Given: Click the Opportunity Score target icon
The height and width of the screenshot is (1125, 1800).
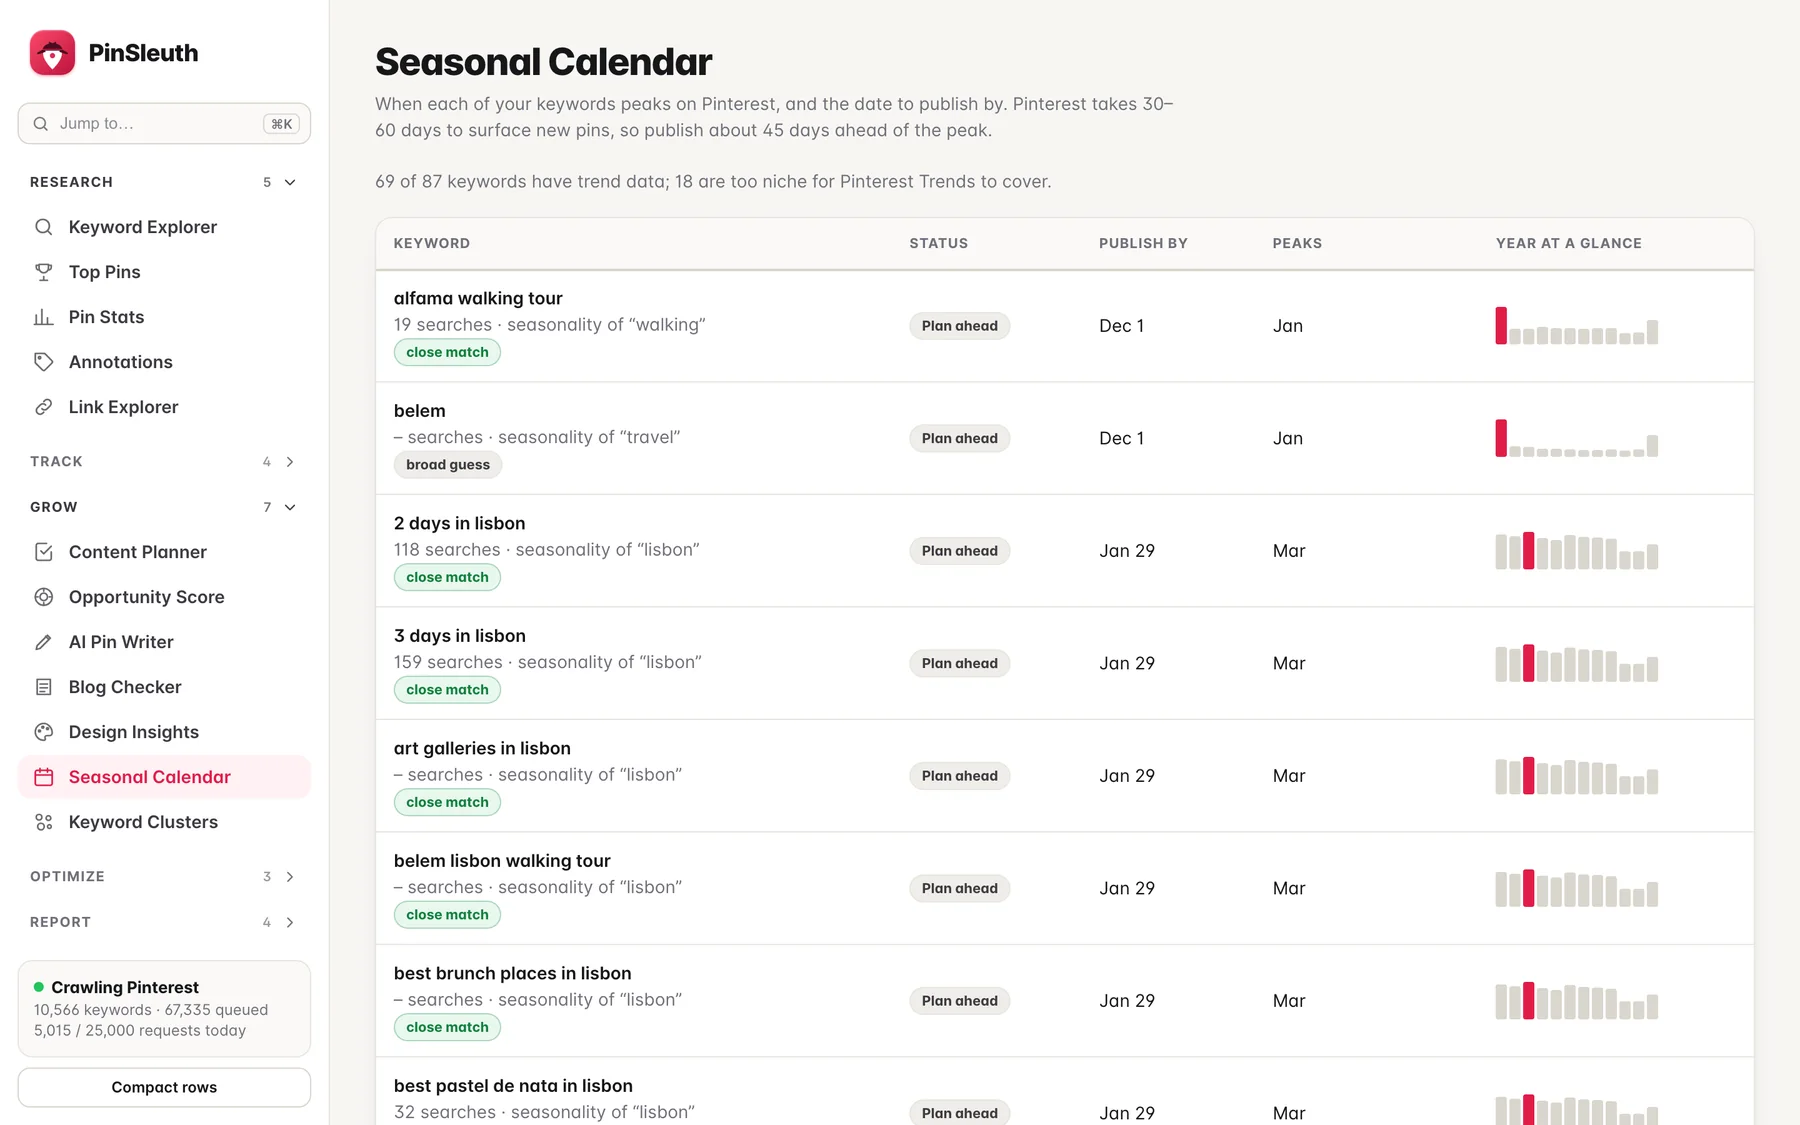Looking at the screenshot, I should click(43, 597).
